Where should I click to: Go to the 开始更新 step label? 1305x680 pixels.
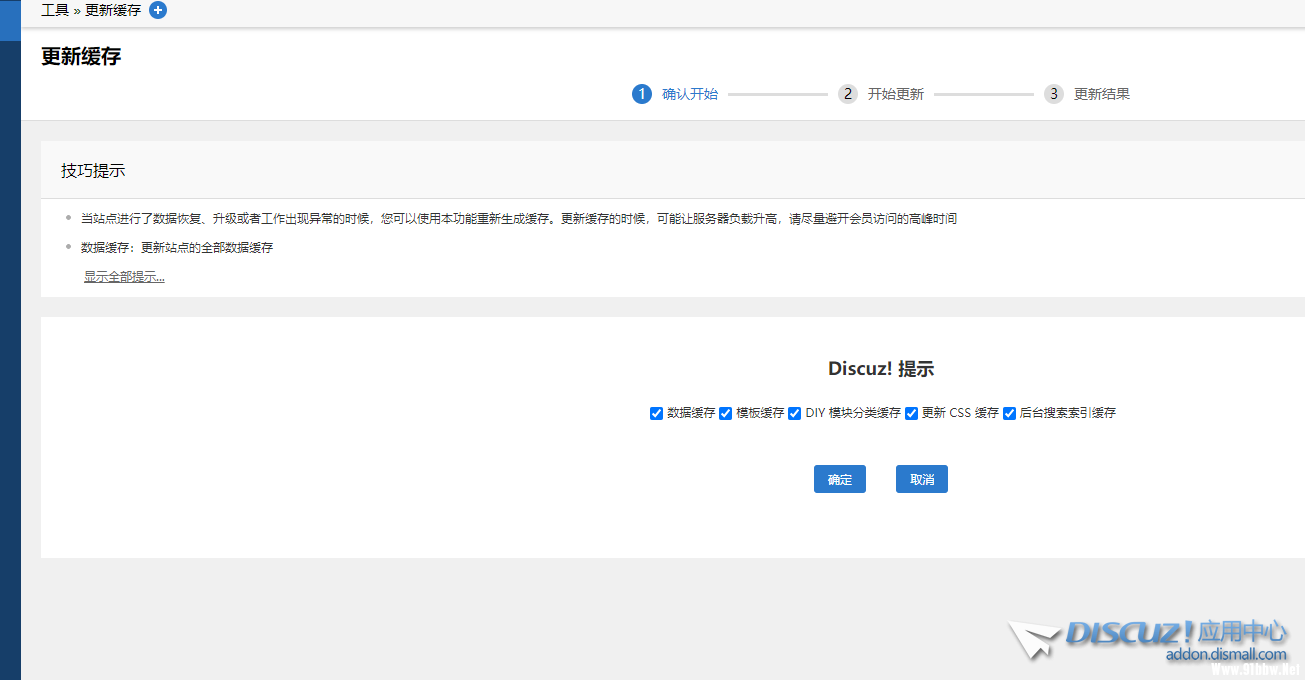[896, 94]
